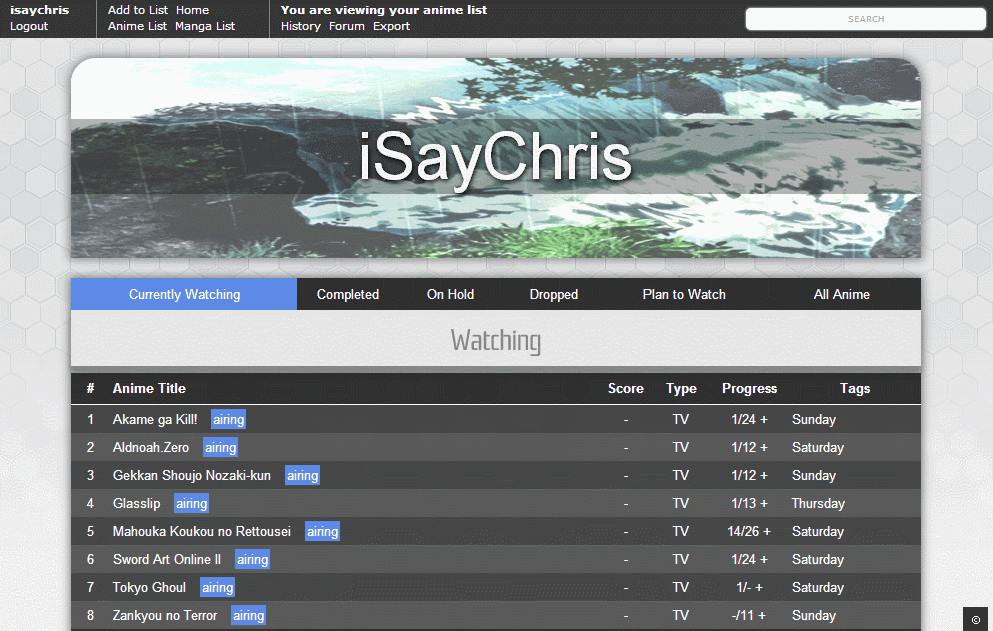Go to the History page

(300, 27)
